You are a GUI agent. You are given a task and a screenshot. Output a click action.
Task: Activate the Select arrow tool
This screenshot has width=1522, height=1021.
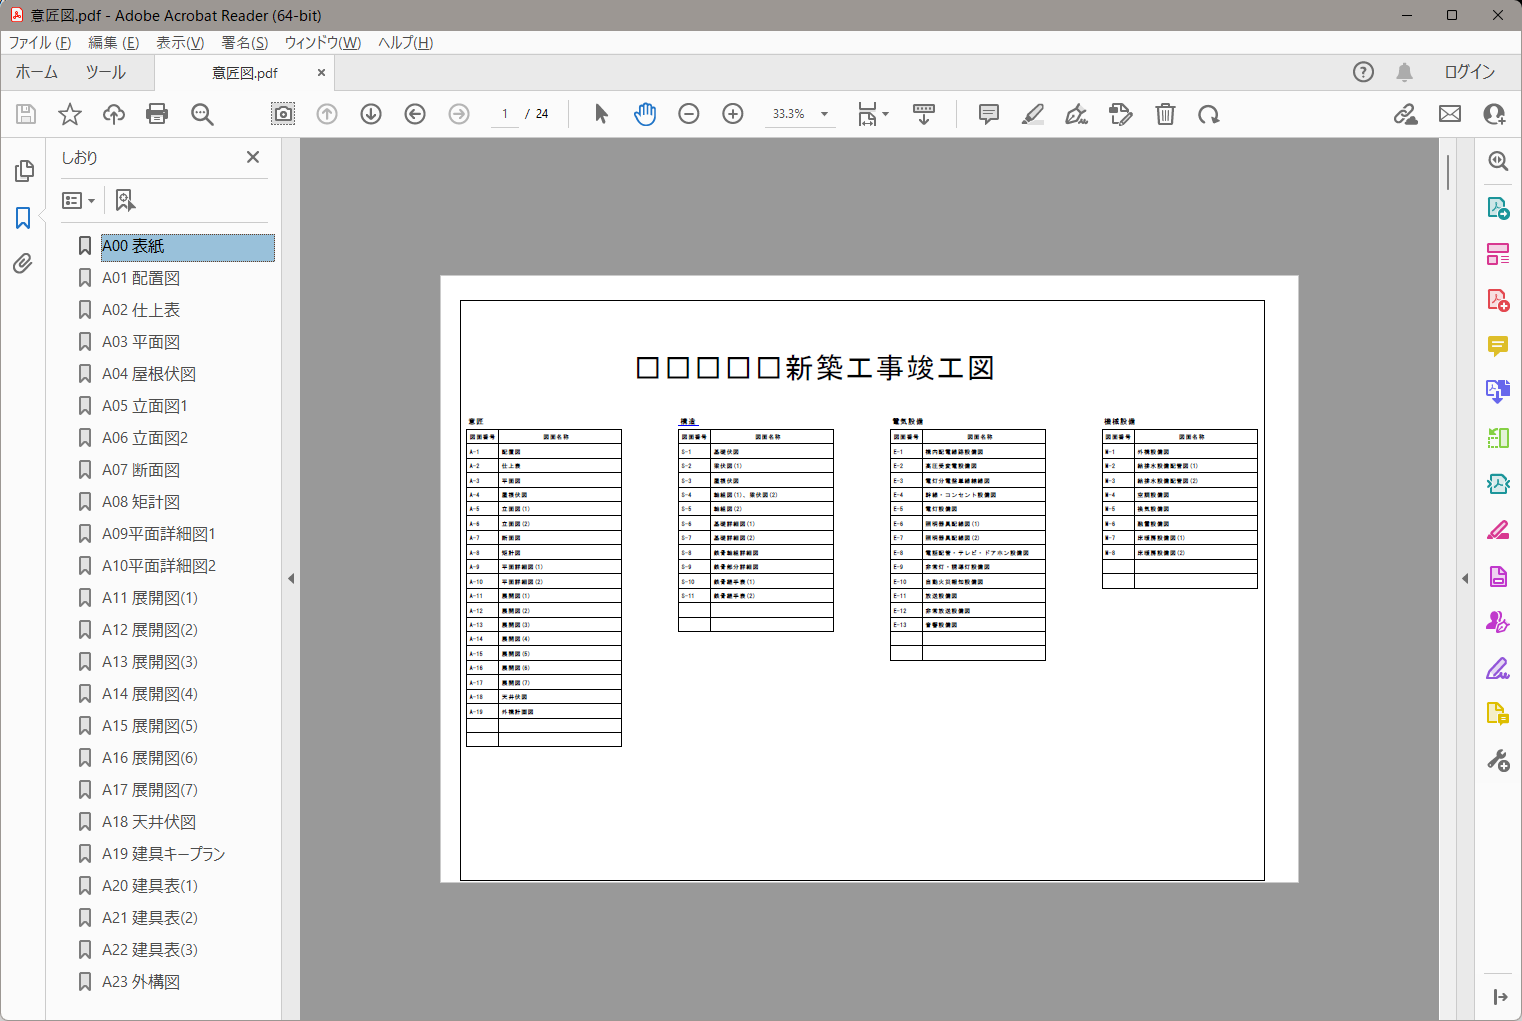tap(601, 114)
